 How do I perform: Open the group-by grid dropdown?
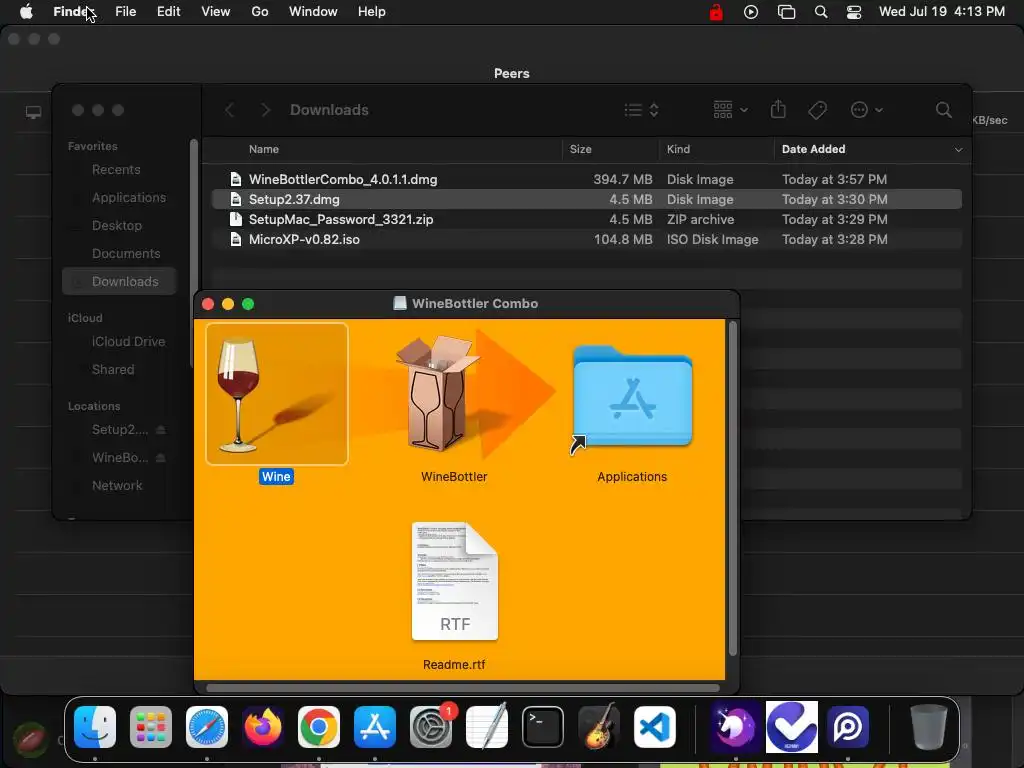(730, 110)
